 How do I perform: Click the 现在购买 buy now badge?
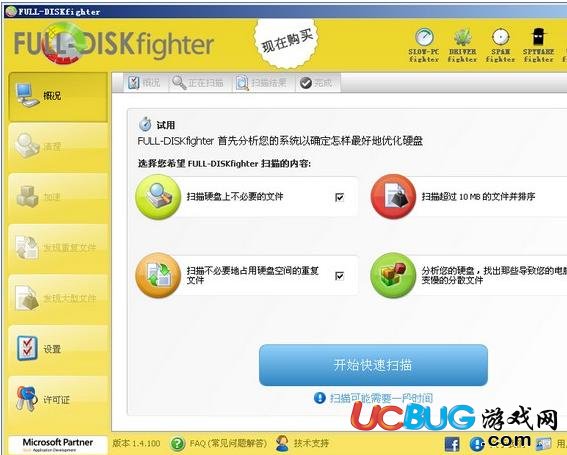click(286, 43)
